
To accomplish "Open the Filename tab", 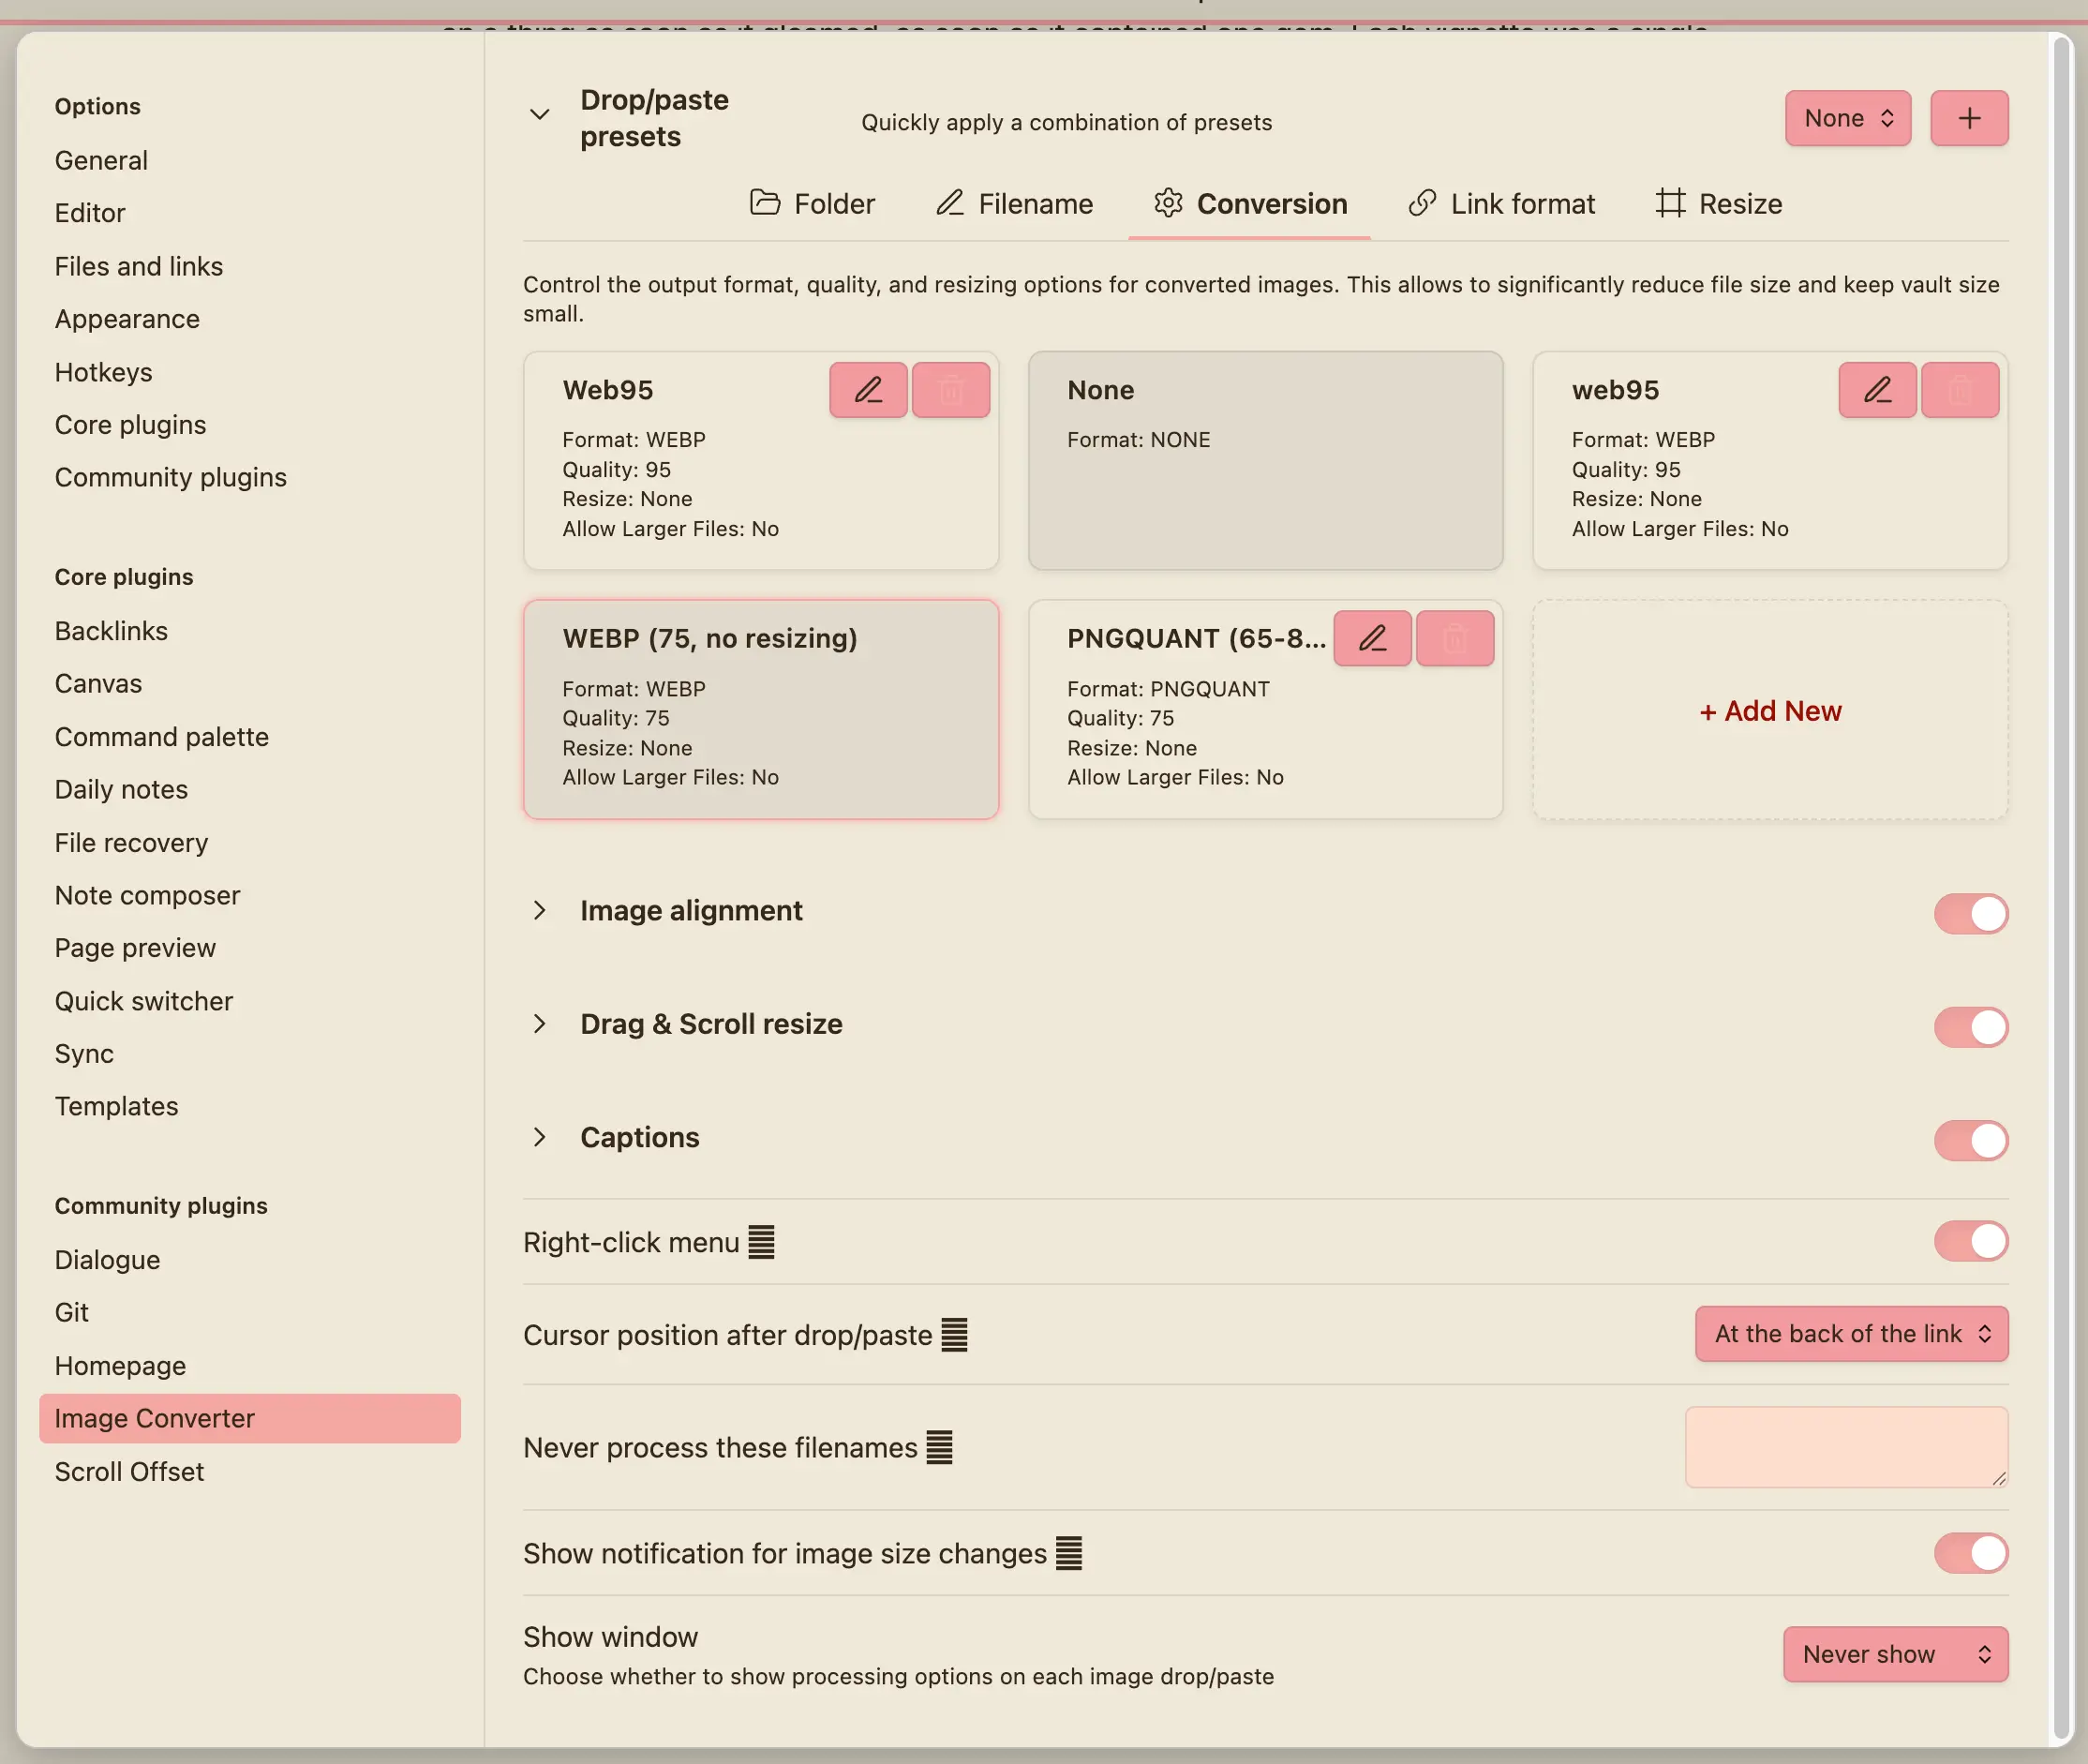I will [1014, 204].
